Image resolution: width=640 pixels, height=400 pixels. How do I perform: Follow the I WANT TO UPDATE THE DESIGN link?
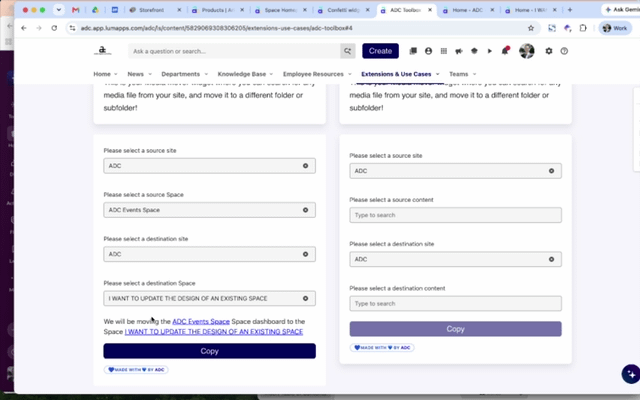pos(214,332)
